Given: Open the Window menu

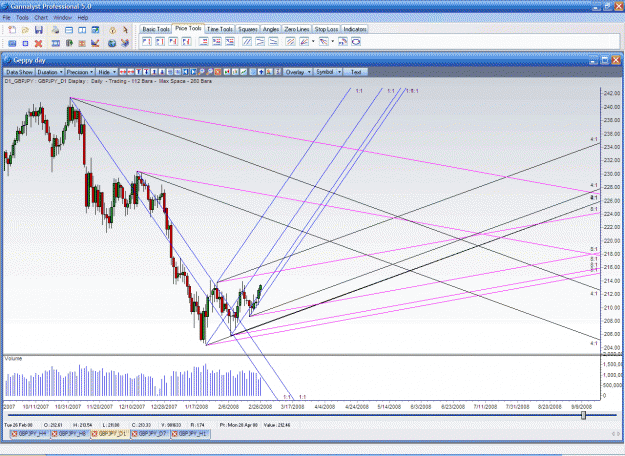Looking at the screenshot, I should 63,18.
